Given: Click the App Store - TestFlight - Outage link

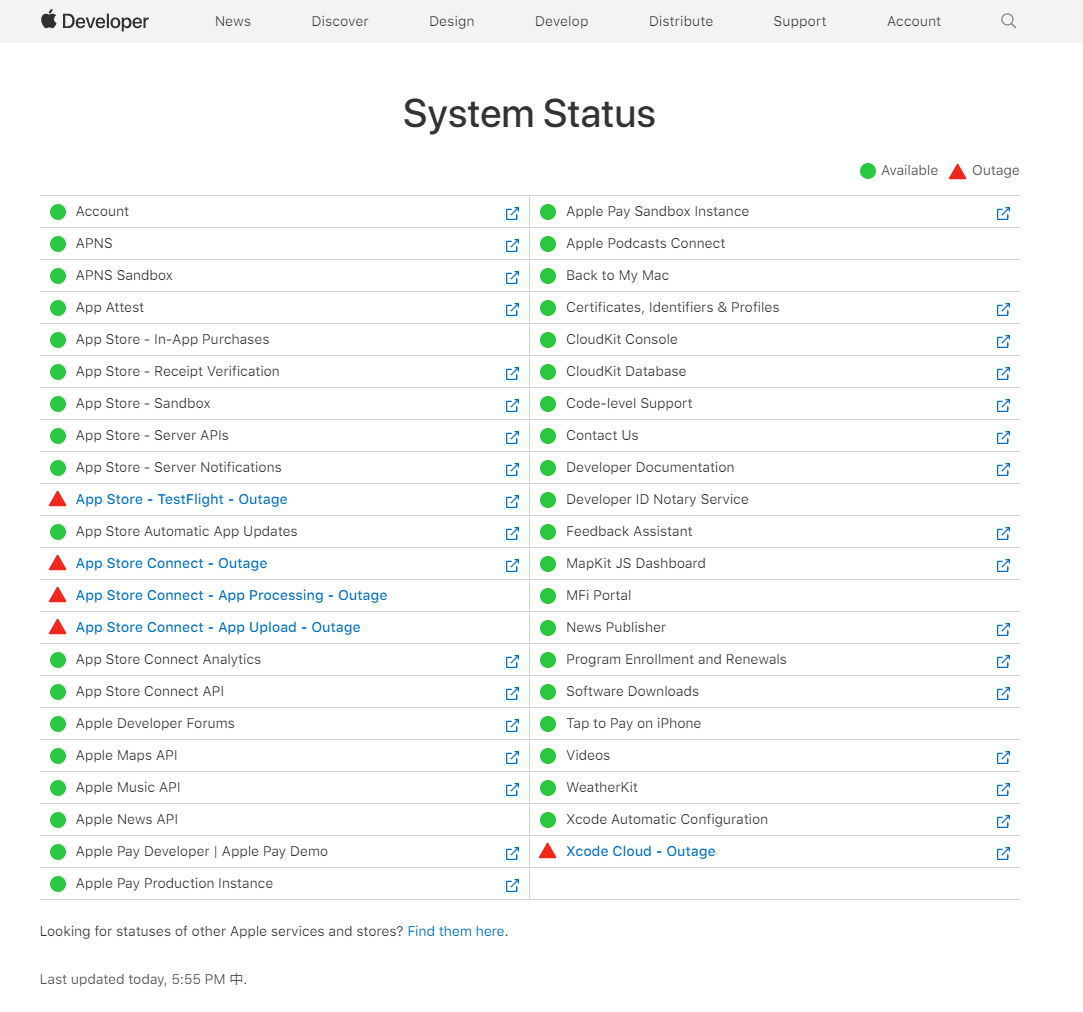Looking at the screenshot, I should 181,499.
